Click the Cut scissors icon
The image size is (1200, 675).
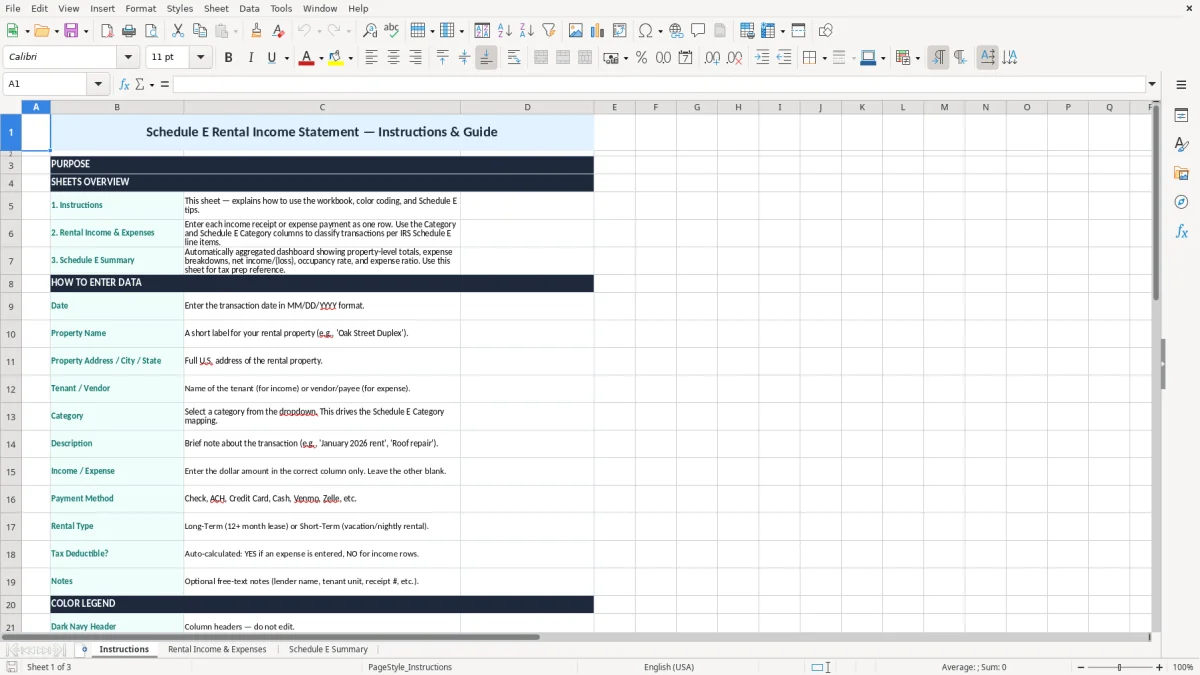tap(177, 31)
